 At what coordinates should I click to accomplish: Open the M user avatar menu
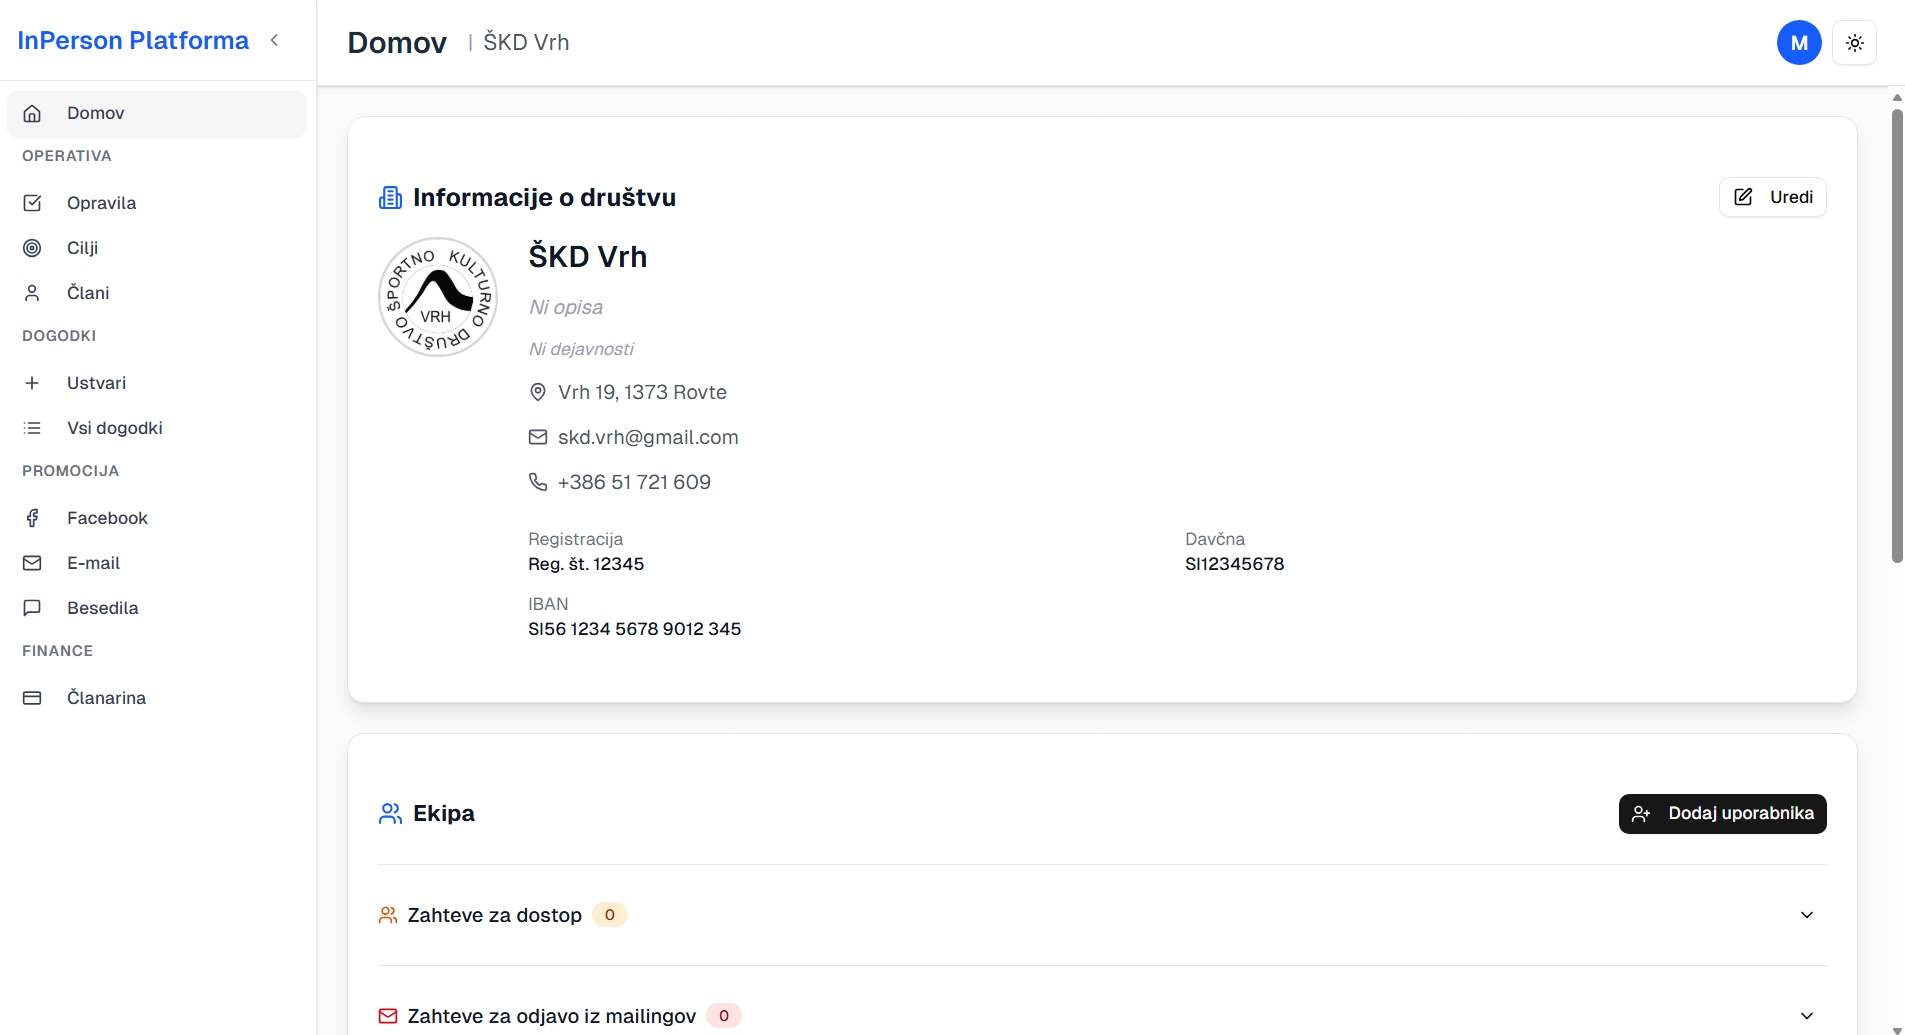point(1798,42)
